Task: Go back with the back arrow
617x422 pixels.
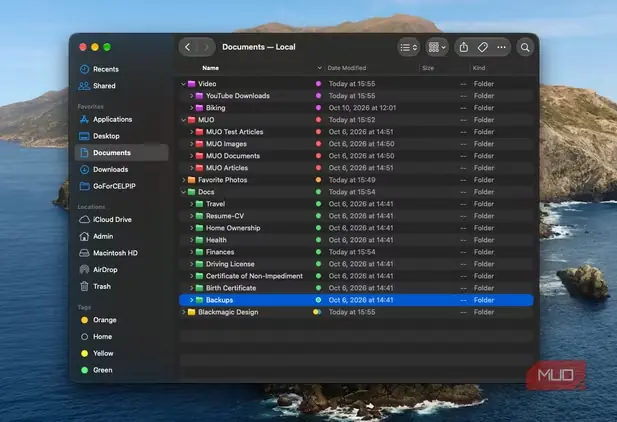Action: pyautogui.click(x=188, y=47)
